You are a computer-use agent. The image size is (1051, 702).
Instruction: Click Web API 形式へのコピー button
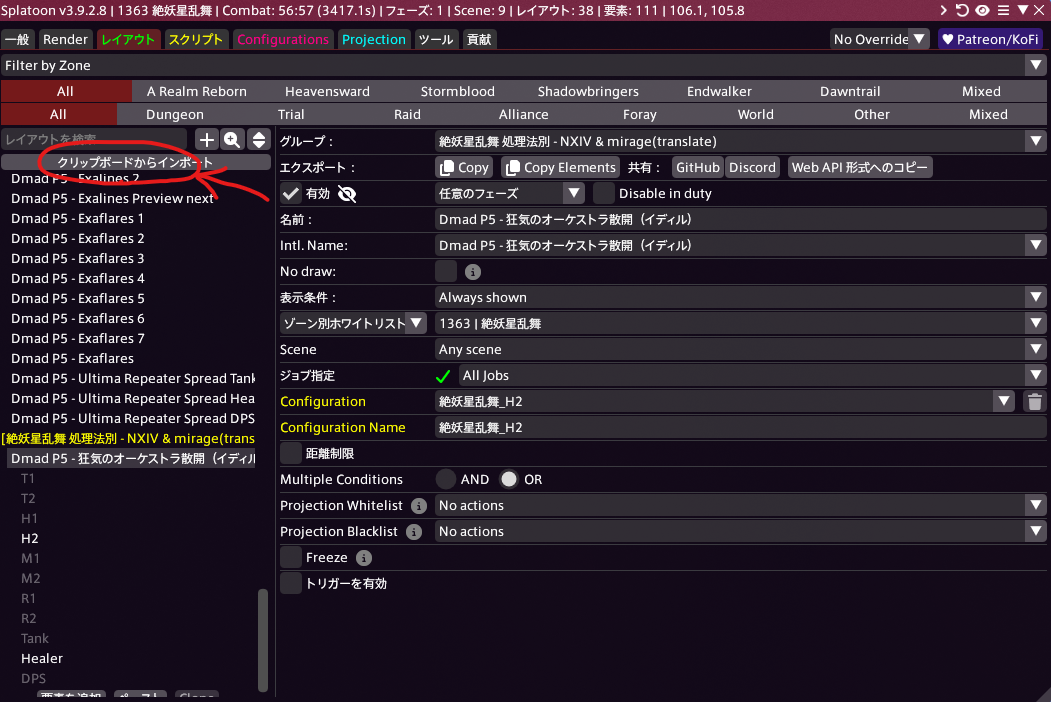[x=860, y=168]
